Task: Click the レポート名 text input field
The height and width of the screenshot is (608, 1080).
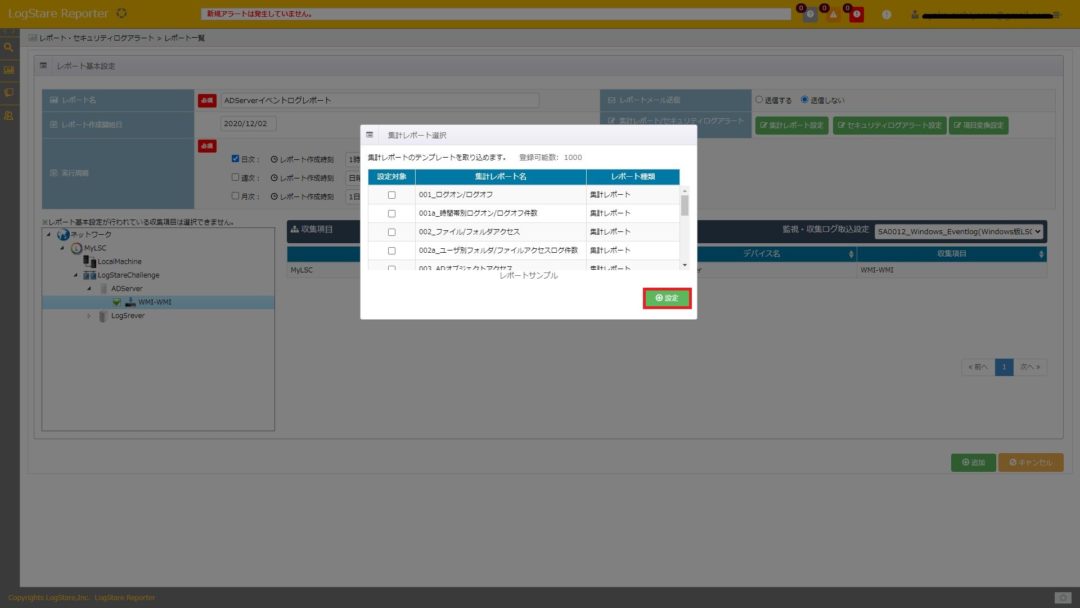Action: [x=380, y=100]
